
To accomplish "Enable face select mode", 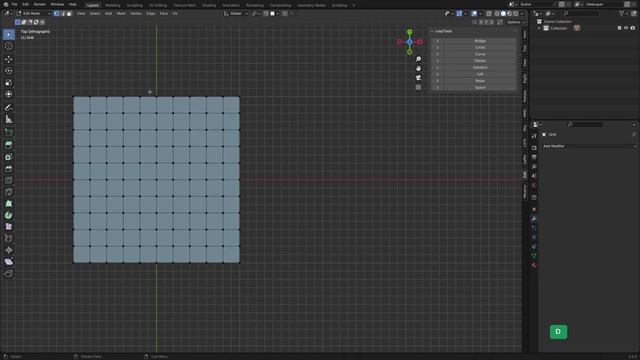I will 69,13.
